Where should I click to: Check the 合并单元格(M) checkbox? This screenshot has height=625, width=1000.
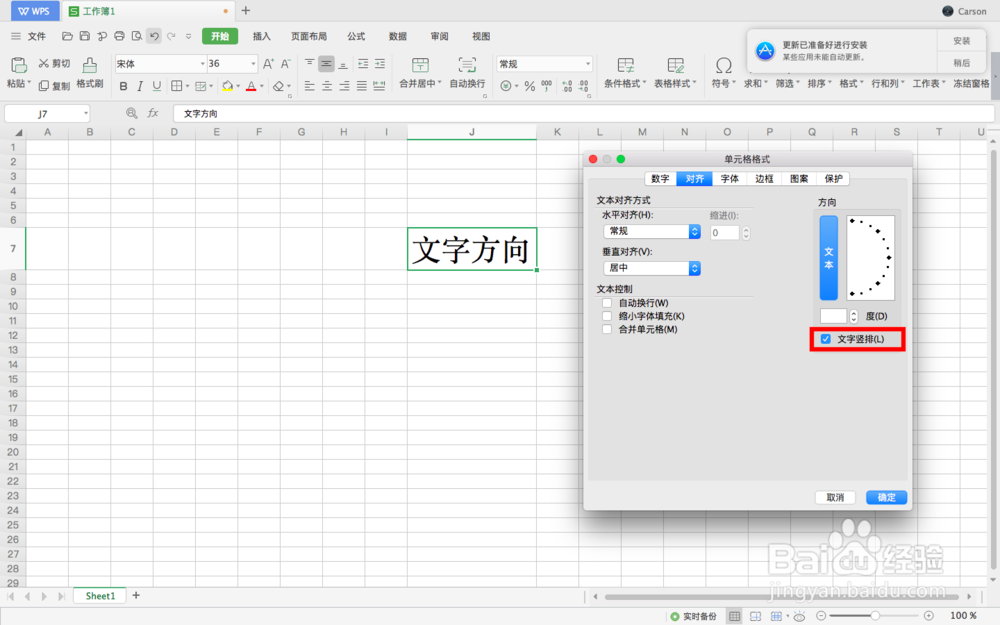tap(607, 330)
